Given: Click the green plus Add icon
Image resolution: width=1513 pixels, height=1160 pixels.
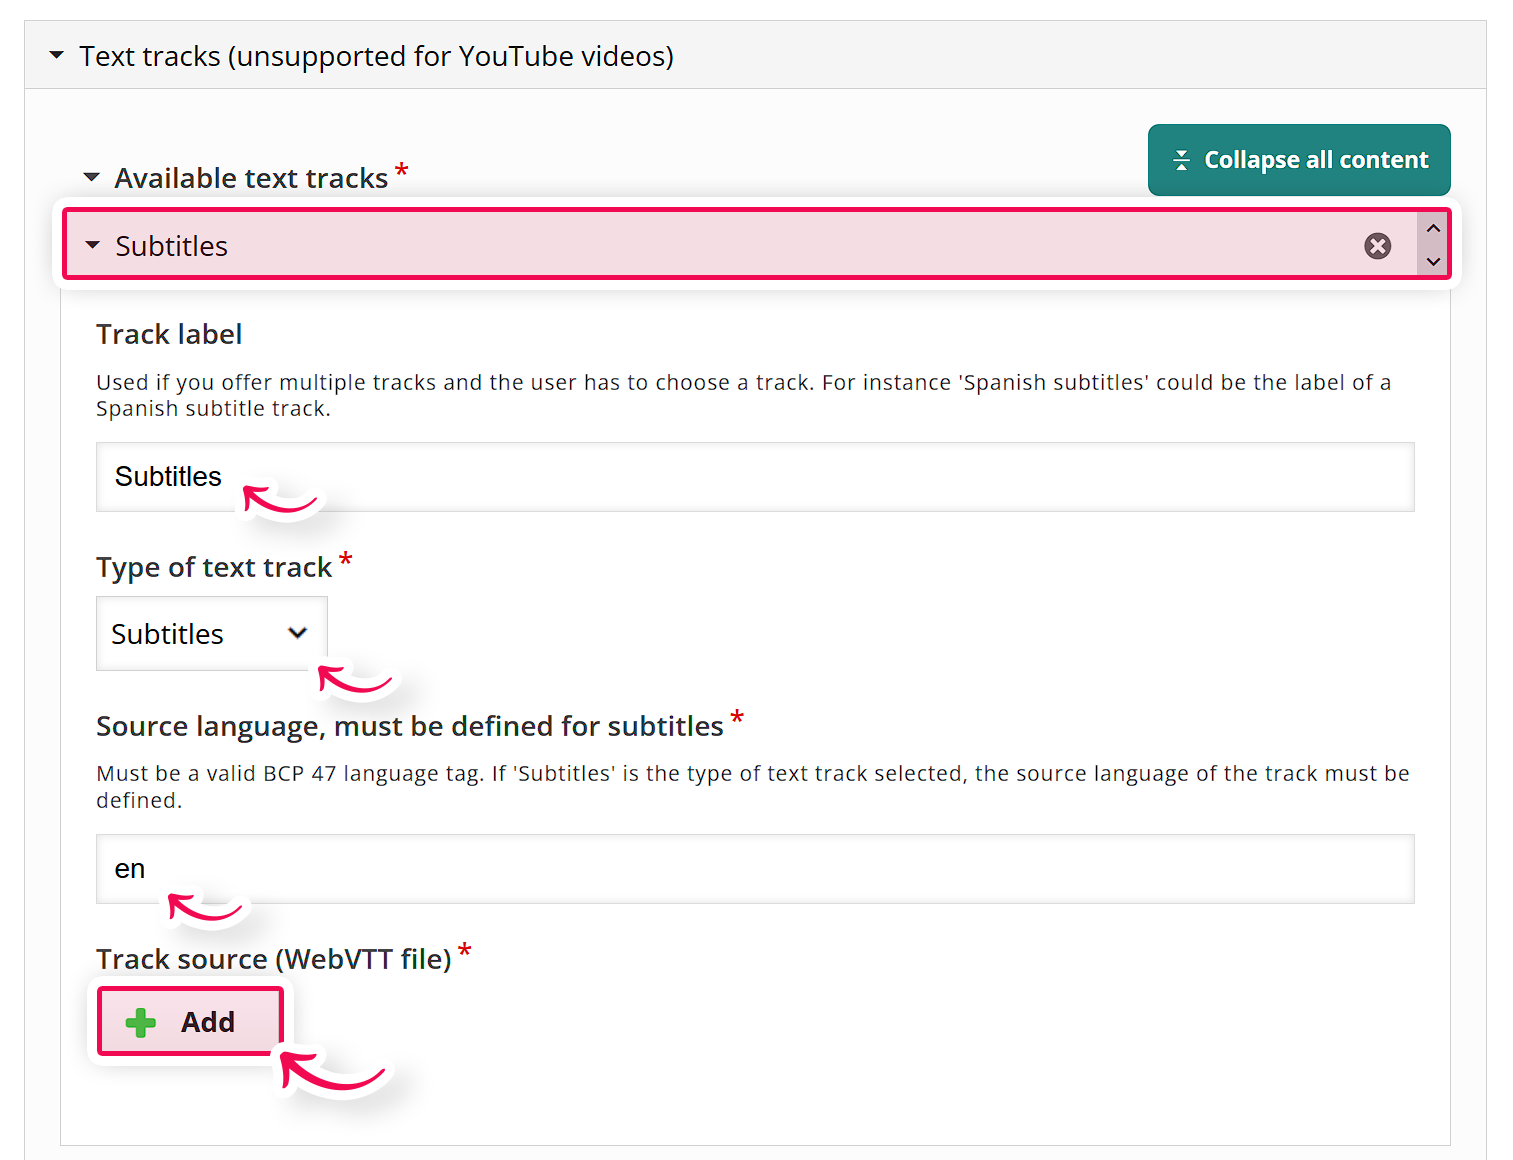Looking at the screenshot, I should click(x=140, y=1022).
